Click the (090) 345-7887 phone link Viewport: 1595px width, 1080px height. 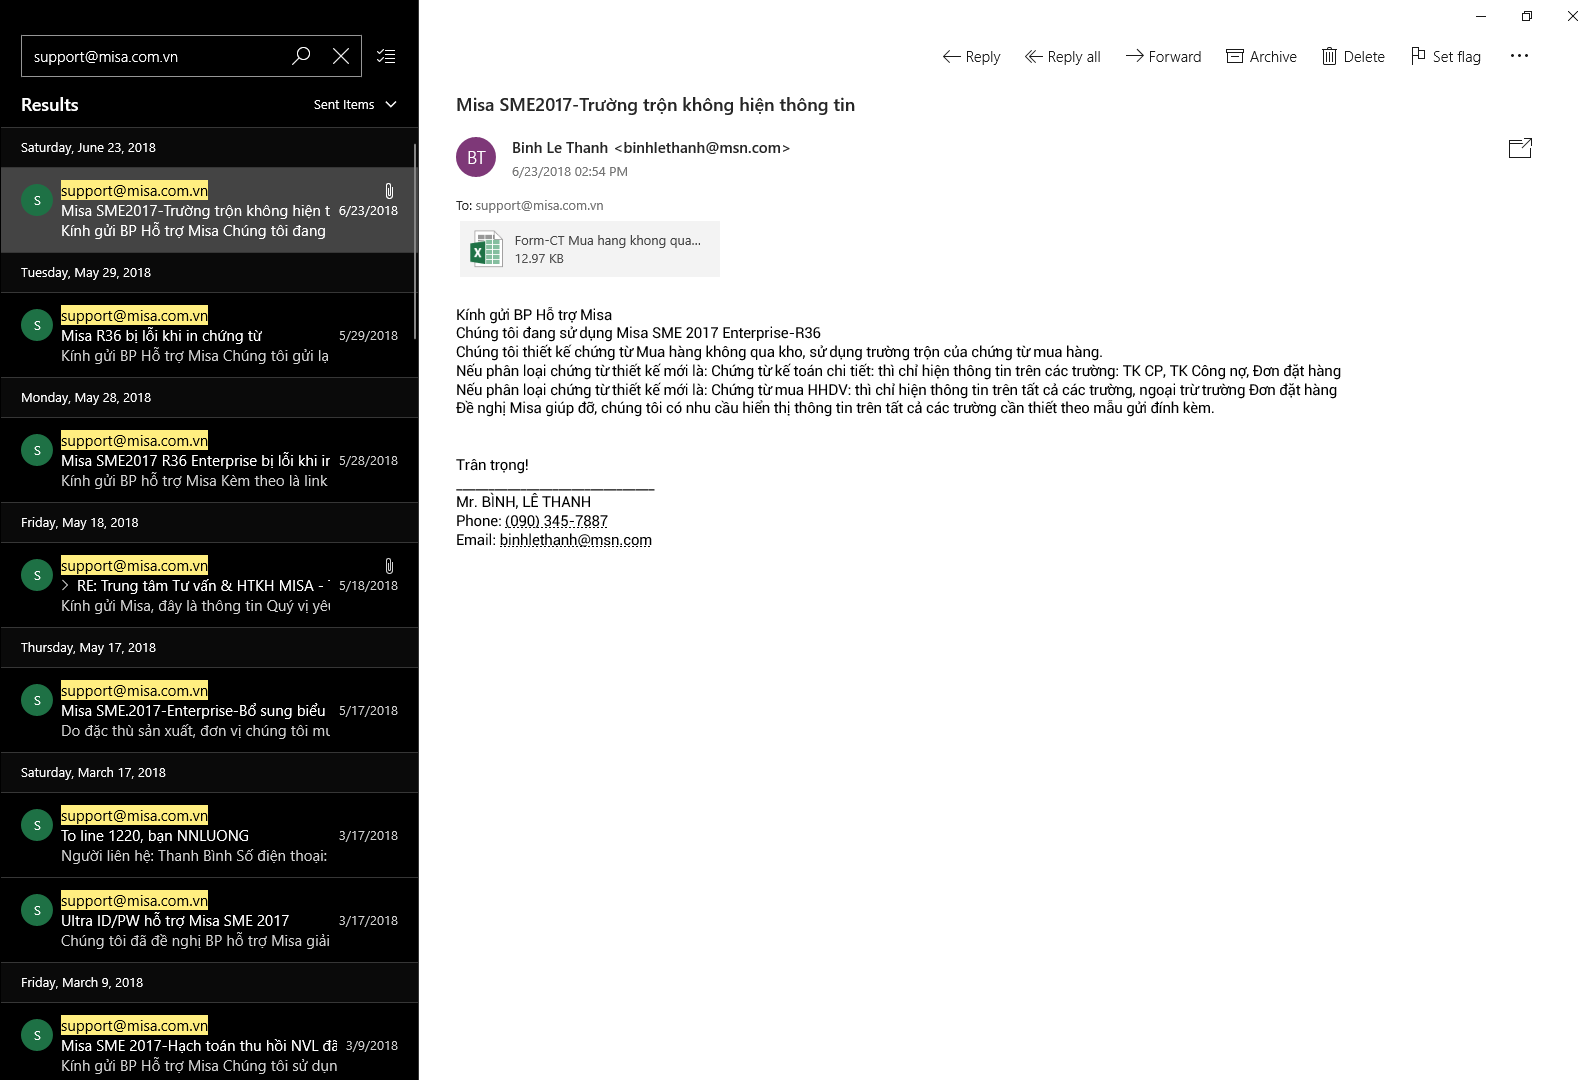[556, 521]
